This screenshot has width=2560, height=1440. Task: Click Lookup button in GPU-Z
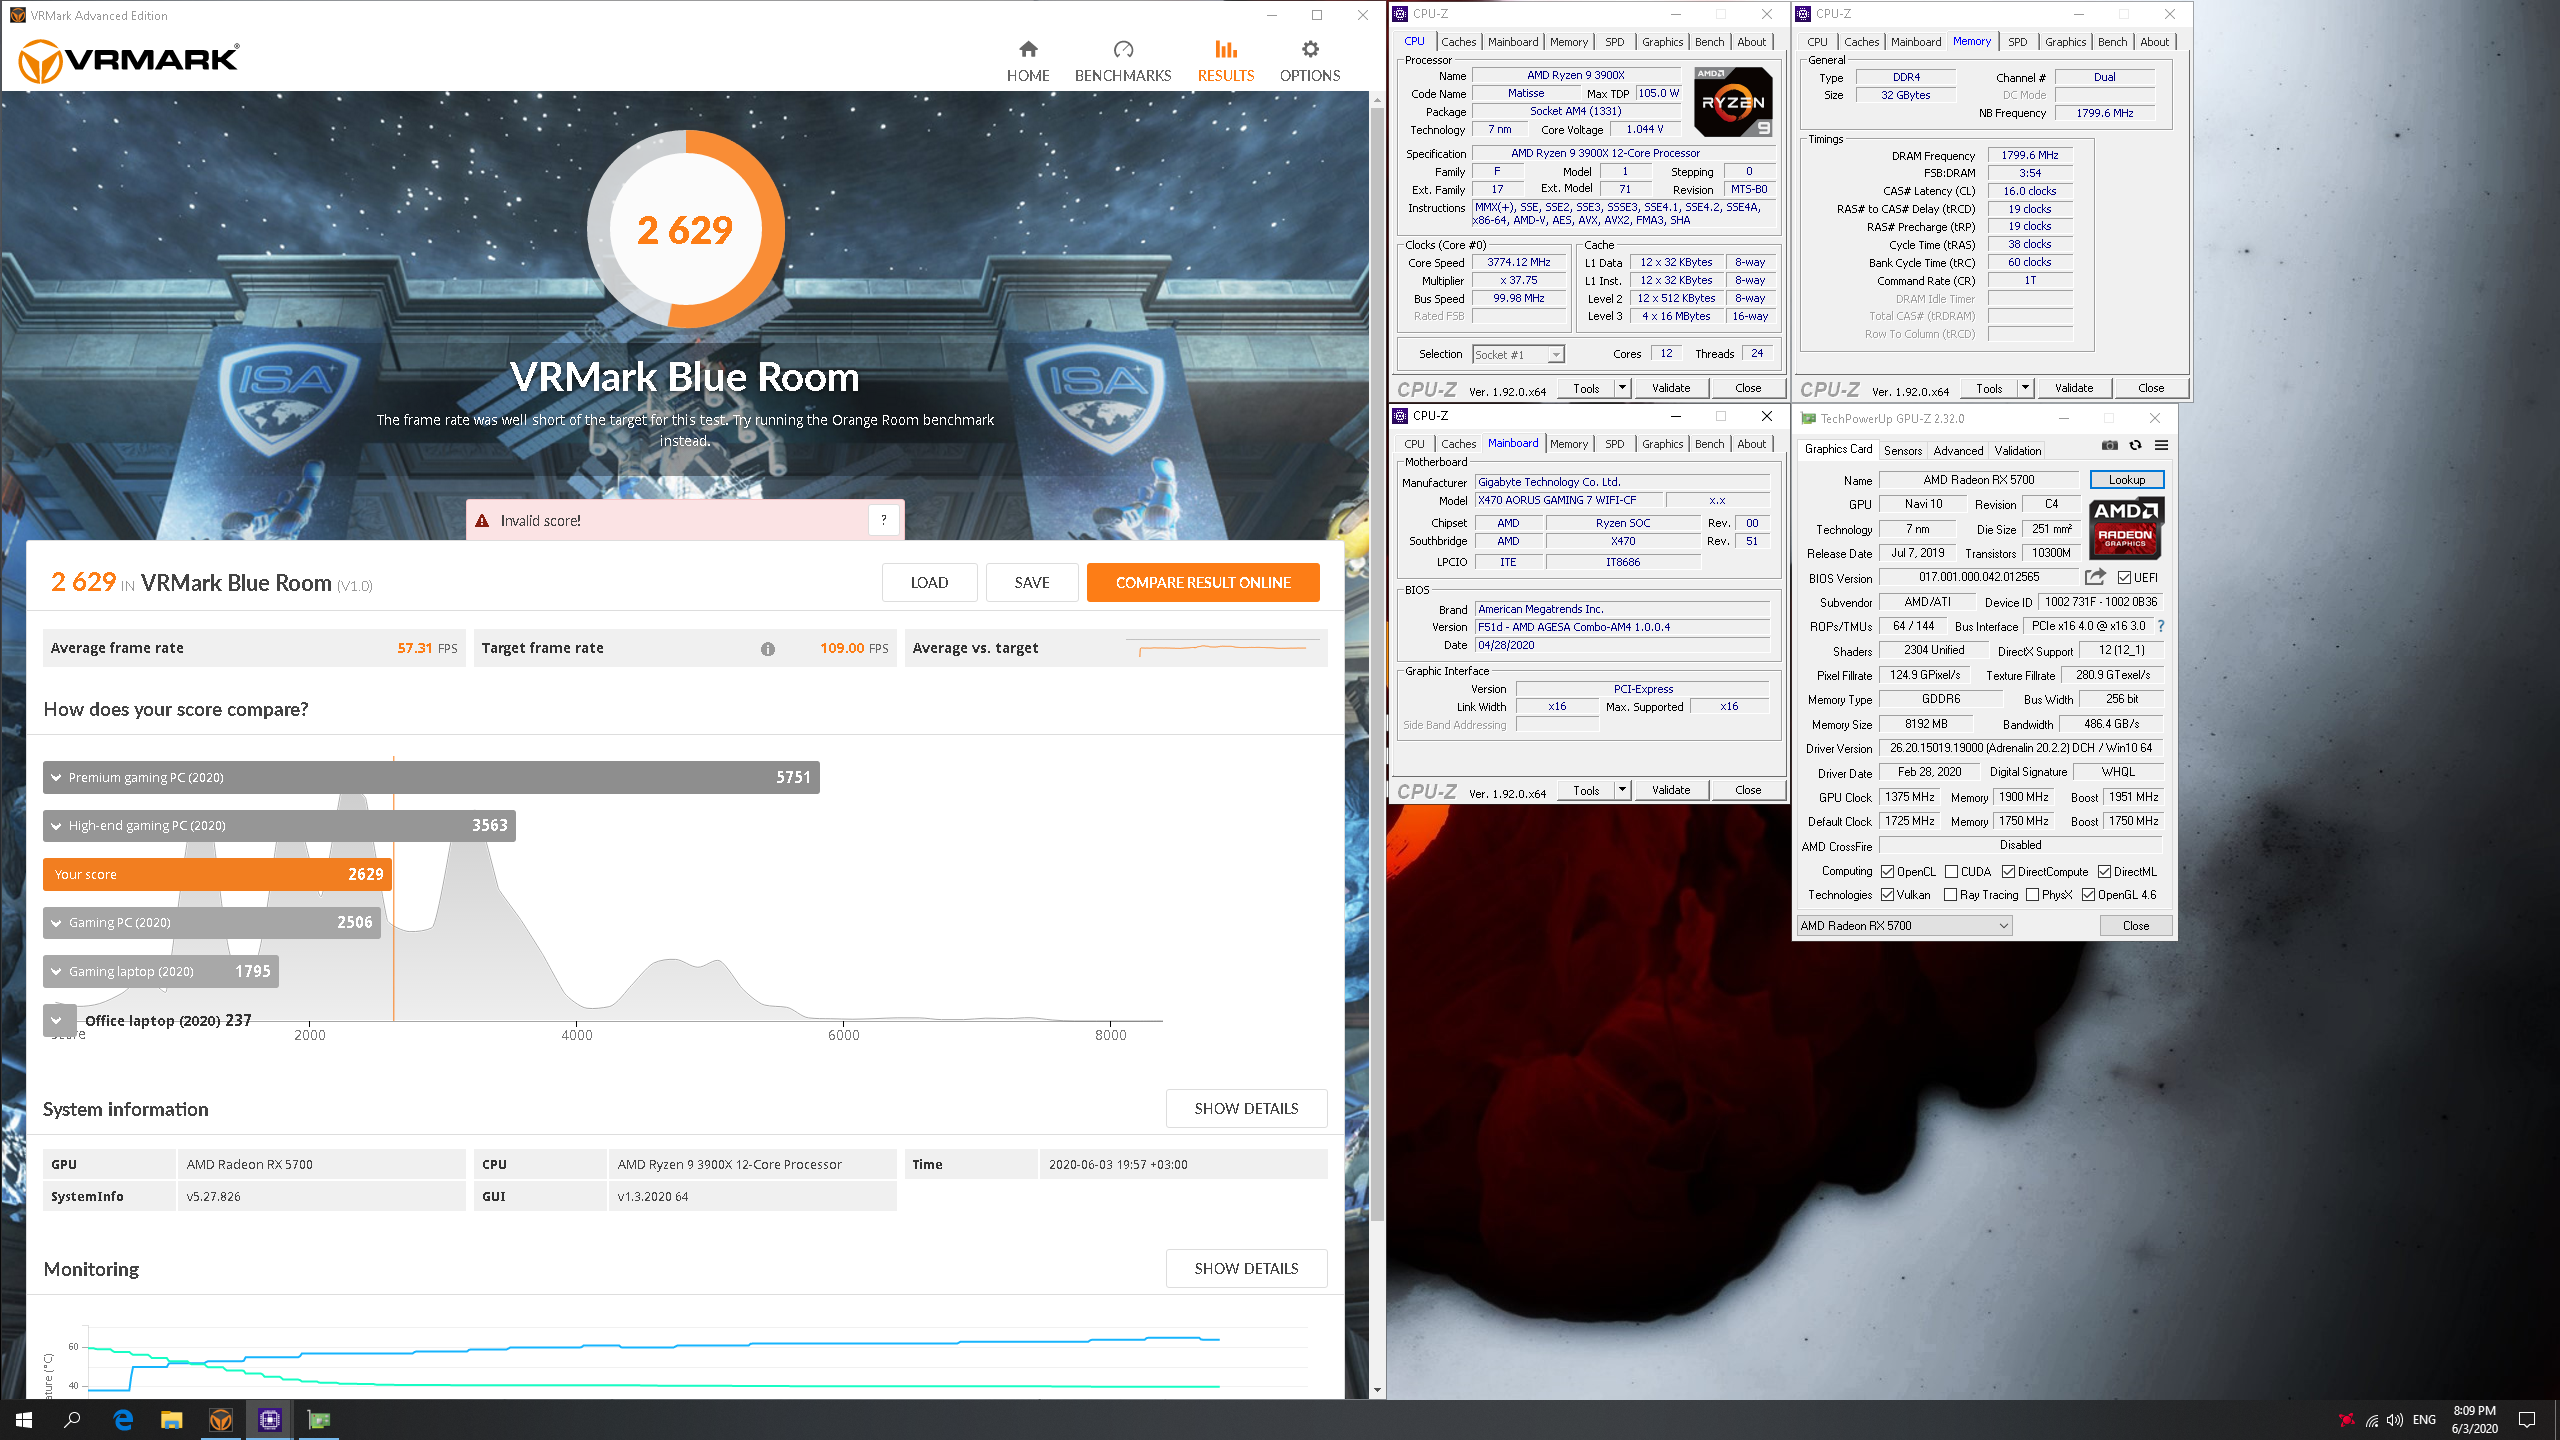pyautogui.click(x=2127, y=480)
